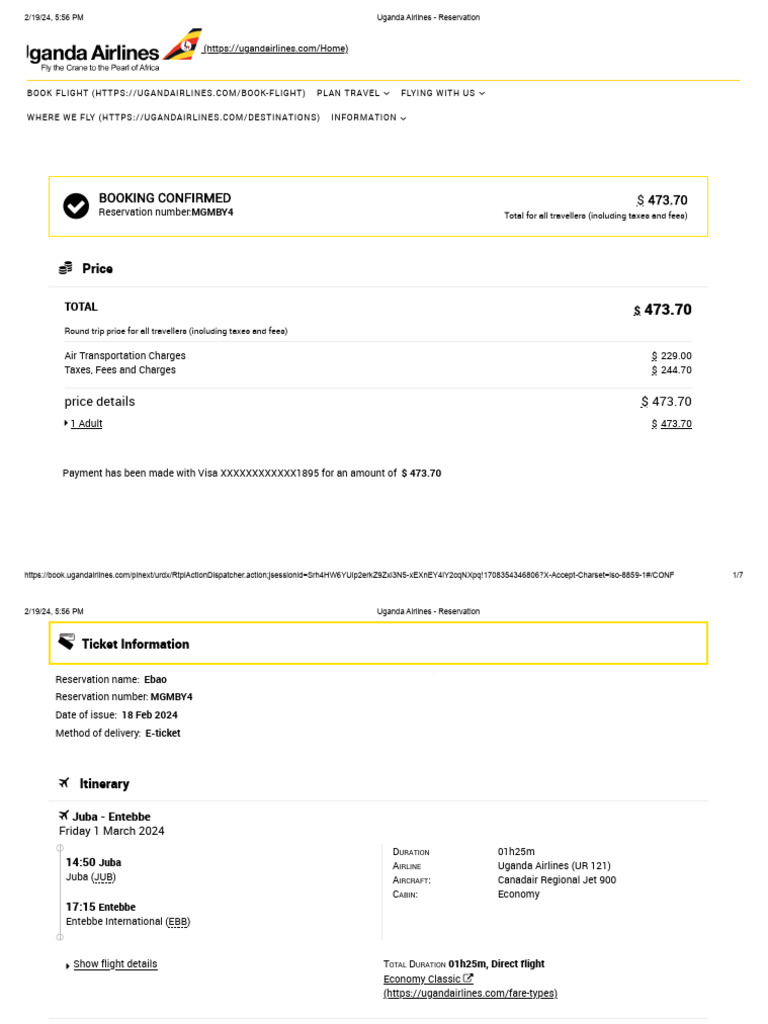Show flight details for Juba - Entebbe
Screen dimensions: 768x1024
(114, 964)
